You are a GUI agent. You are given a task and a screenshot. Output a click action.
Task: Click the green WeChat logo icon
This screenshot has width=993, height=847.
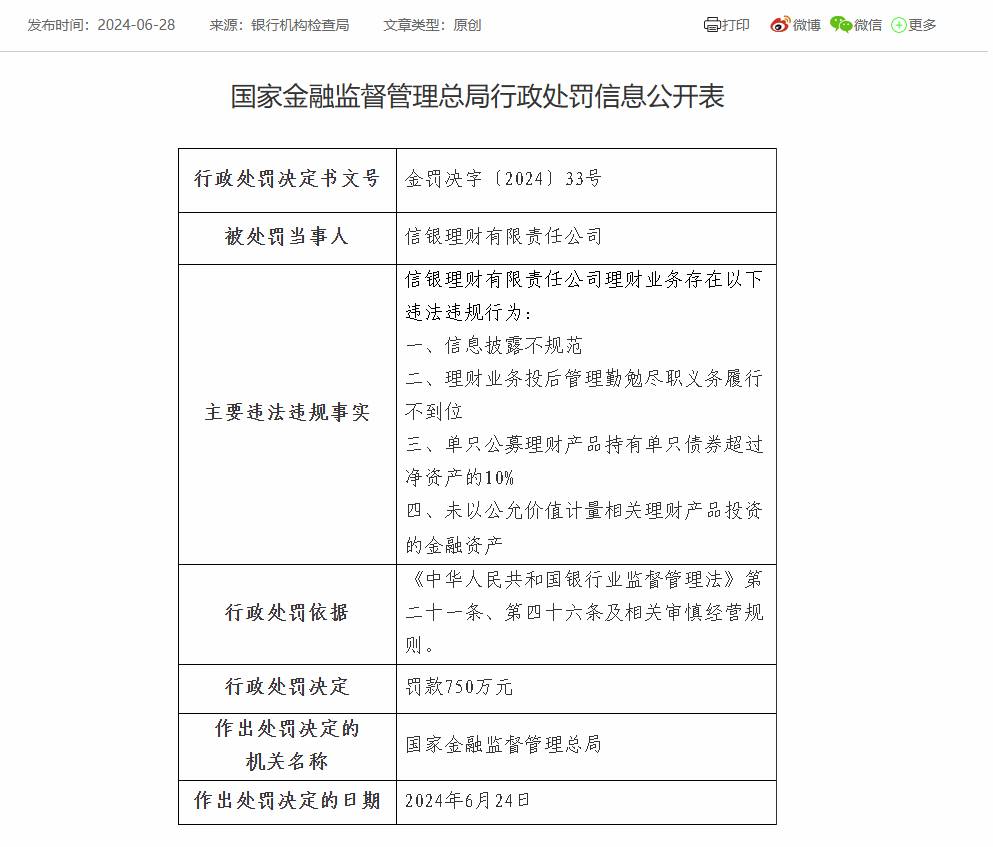click(841, 25)
